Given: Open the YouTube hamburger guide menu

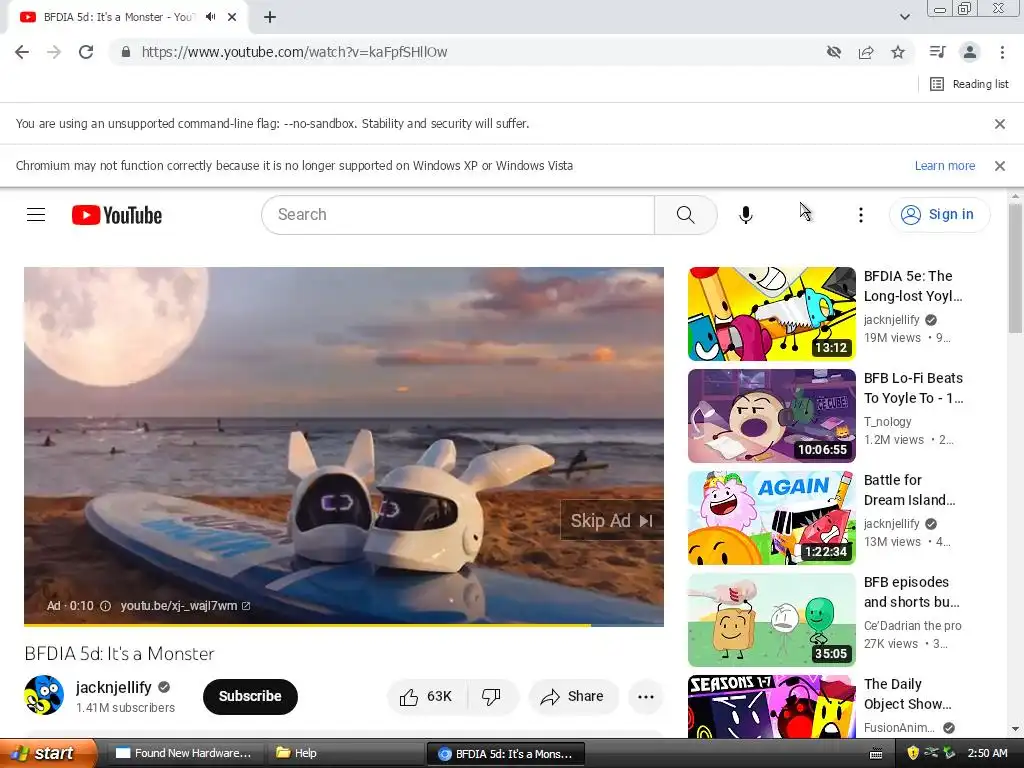Looking at the screenshot, I should [36, 215].
